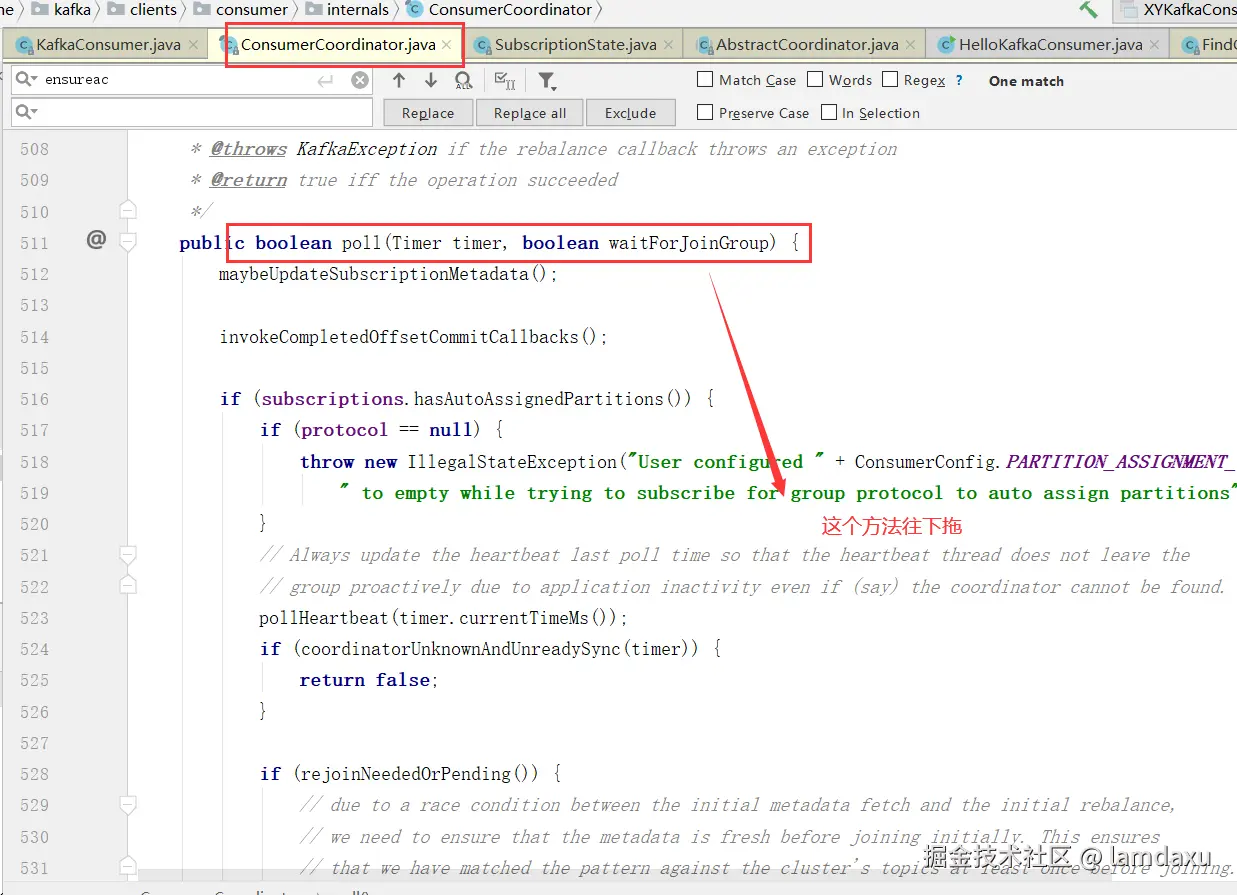The height and width of the screenshot is (895, 1237).
Task: Collapse the Javadoc fold on line 510
Action: coord(128,210)
